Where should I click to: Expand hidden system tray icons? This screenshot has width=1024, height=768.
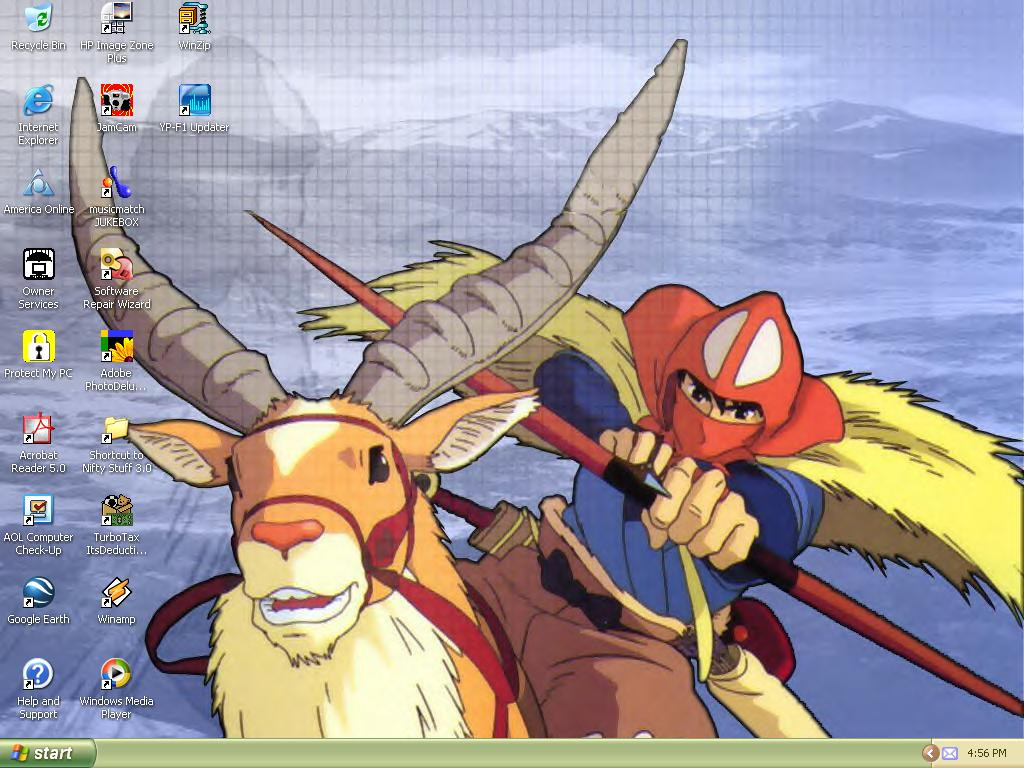(x=930, y=754)
